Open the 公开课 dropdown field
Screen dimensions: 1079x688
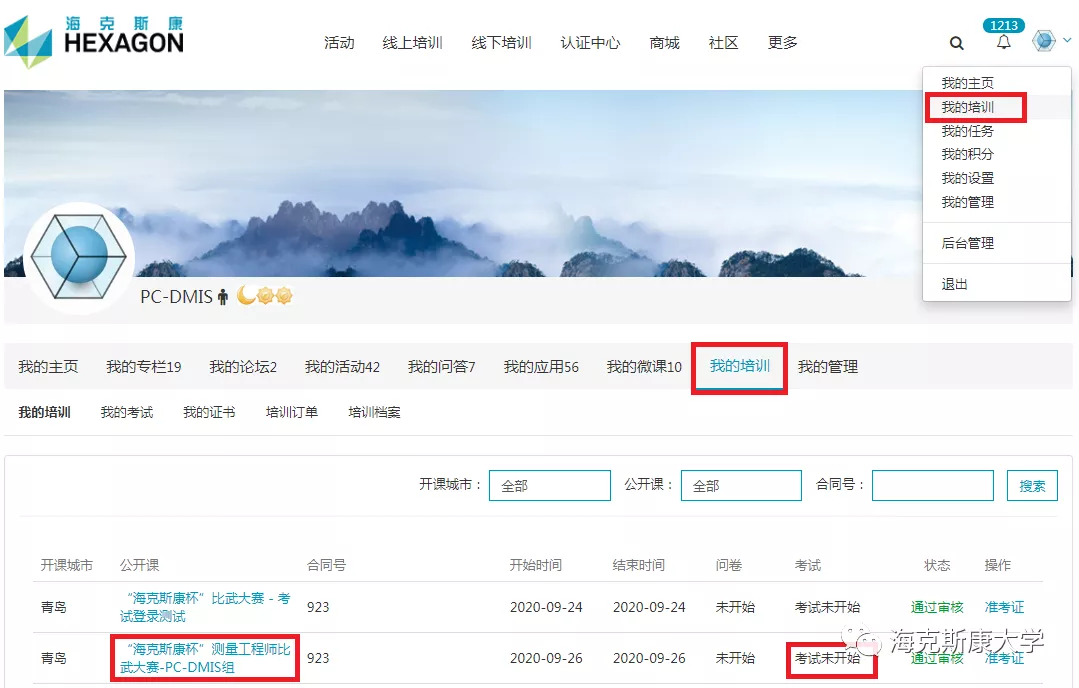point(741,486)
